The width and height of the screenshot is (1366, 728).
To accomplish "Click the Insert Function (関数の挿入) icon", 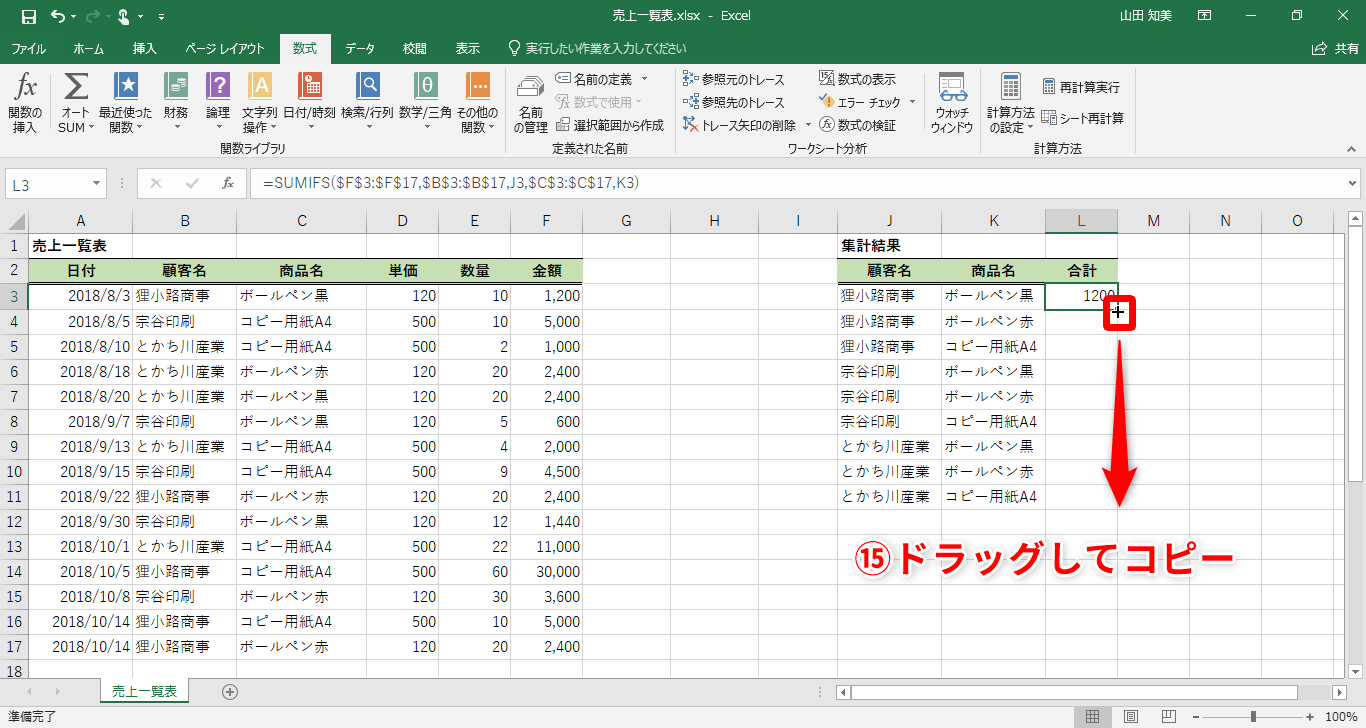I will [25, 103].
